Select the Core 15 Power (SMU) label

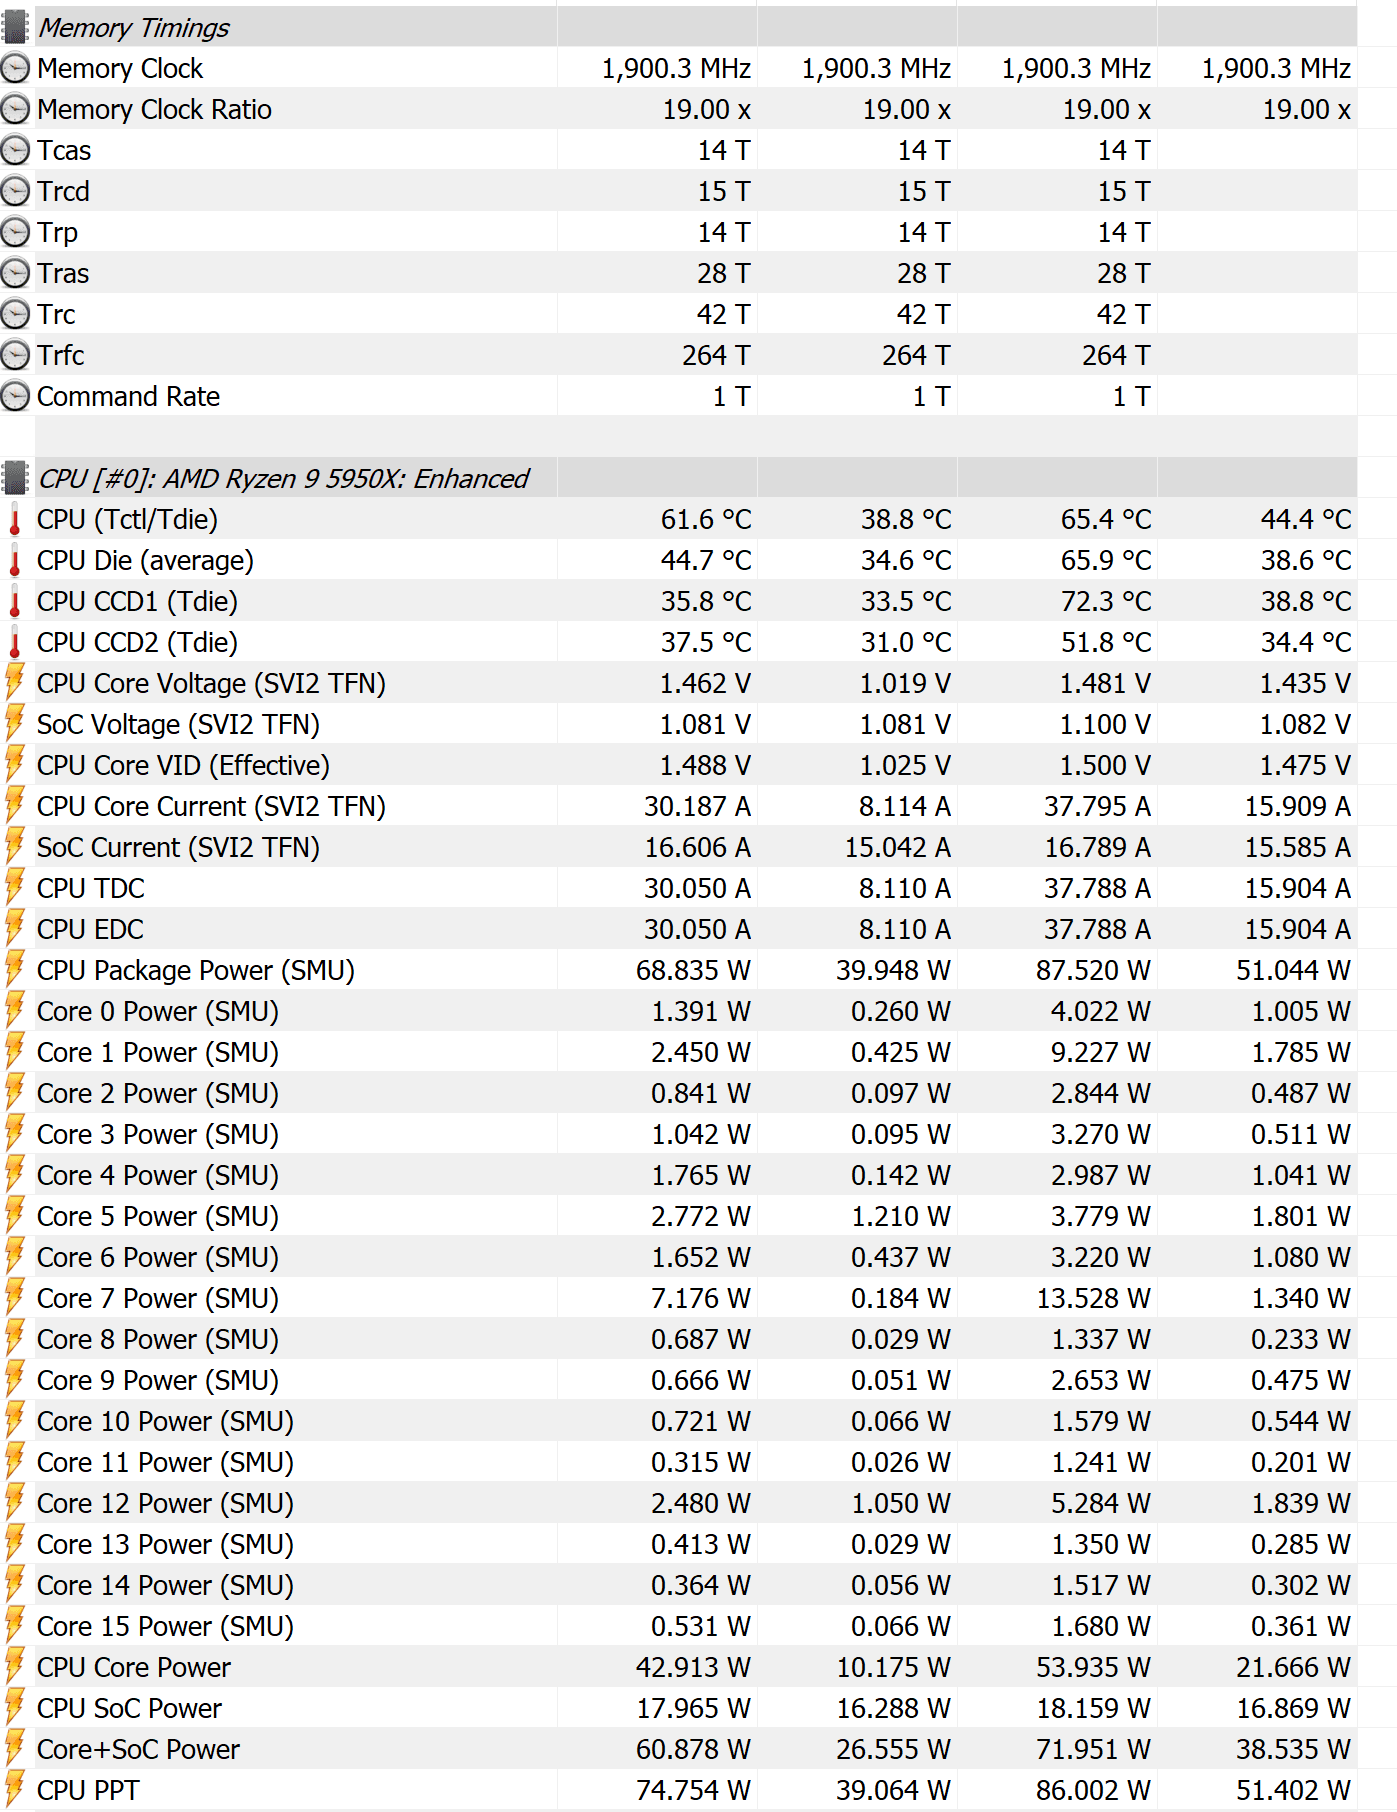[x=165, y=1627]
